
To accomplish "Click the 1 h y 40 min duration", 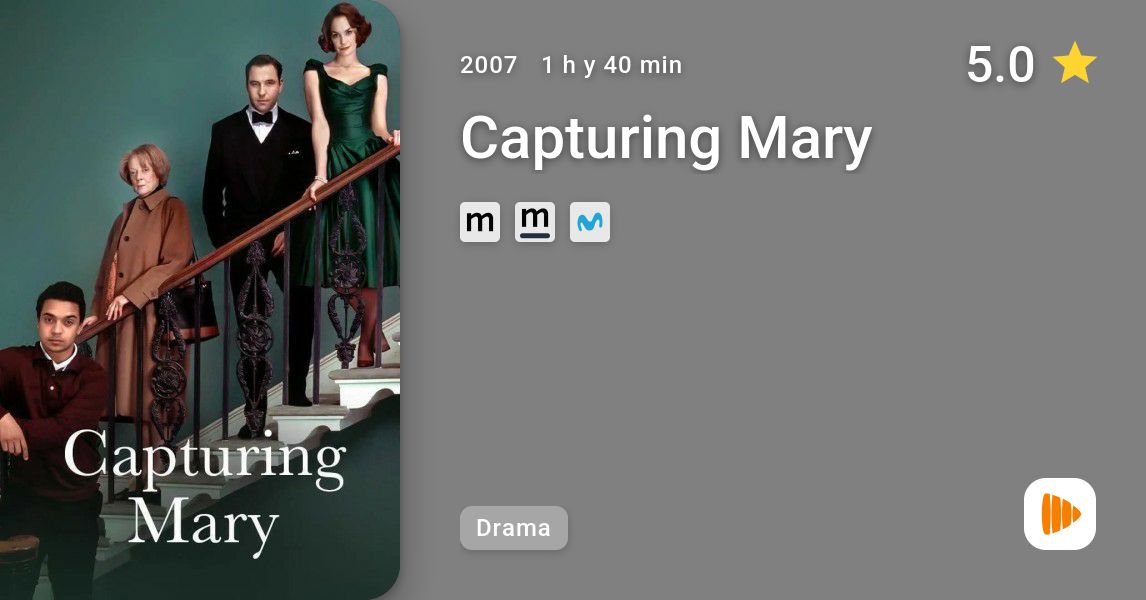I will click(612, 65).
